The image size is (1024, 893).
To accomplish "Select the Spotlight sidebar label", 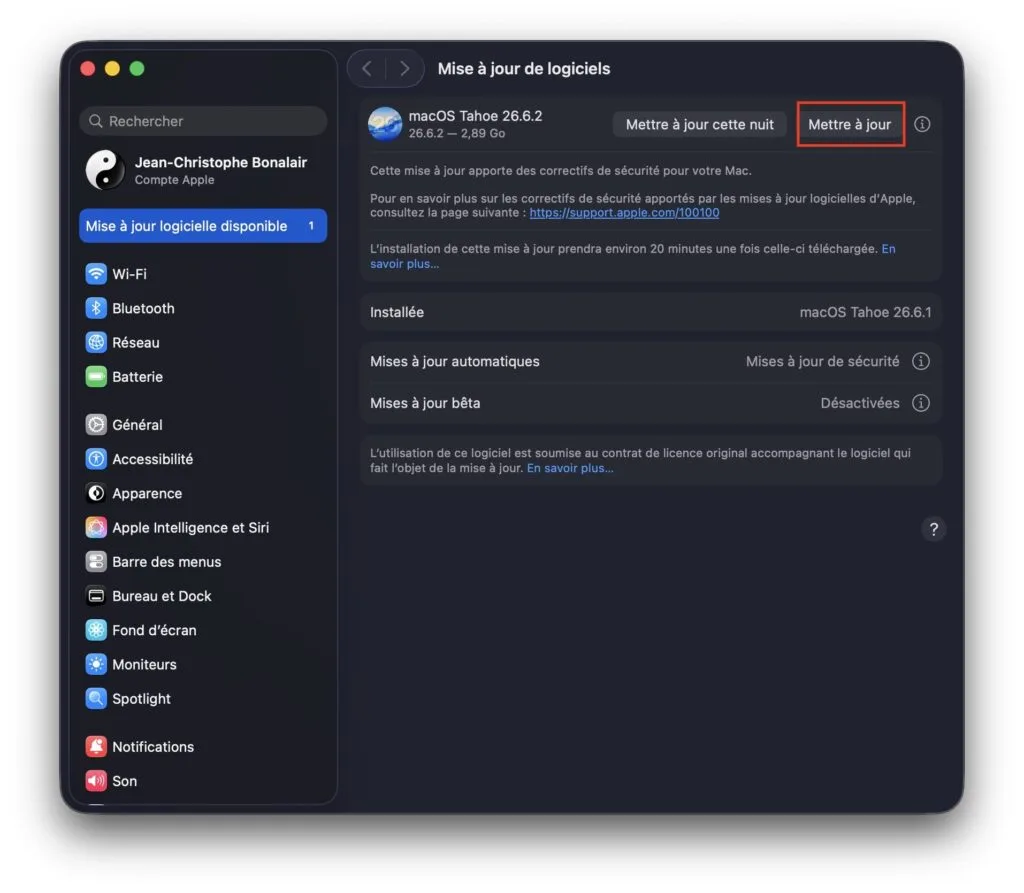I will point(141,699).
